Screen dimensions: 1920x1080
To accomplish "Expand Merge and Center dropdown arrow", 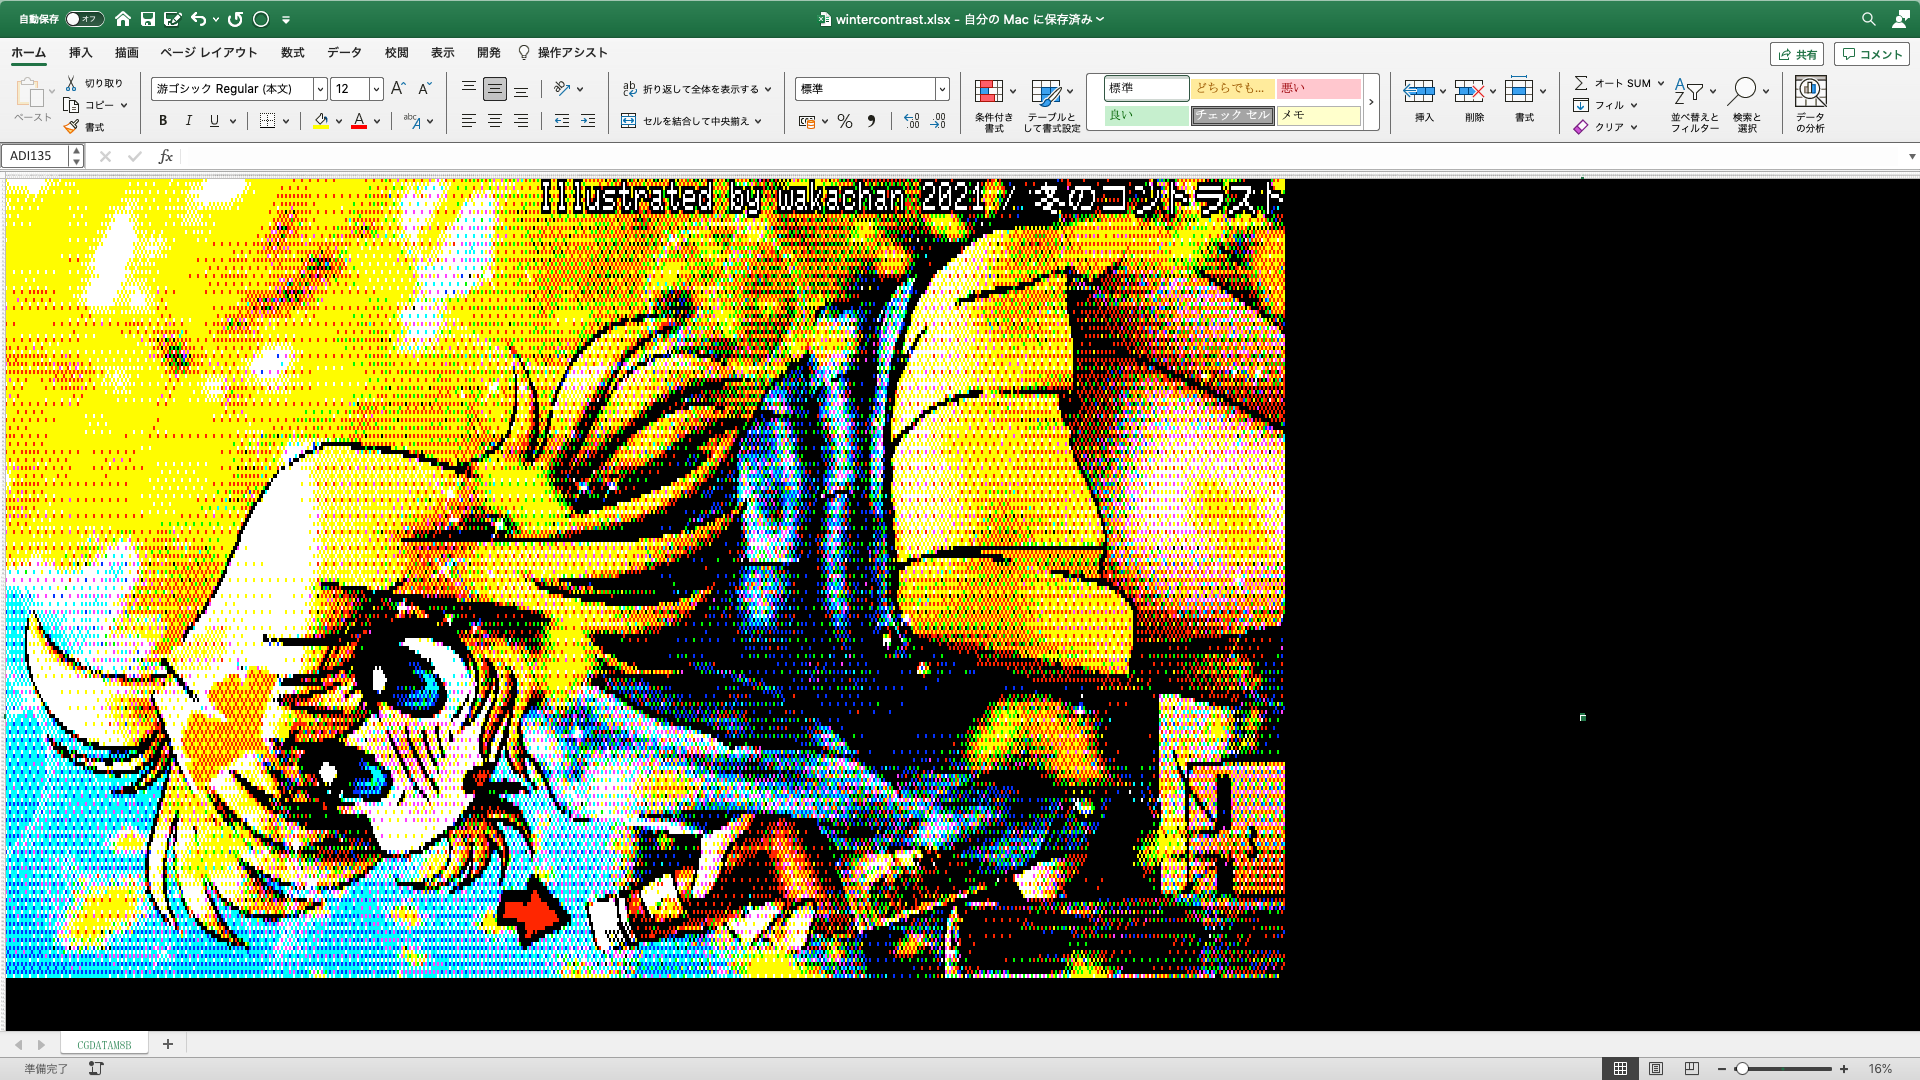I will coord(758,121).
